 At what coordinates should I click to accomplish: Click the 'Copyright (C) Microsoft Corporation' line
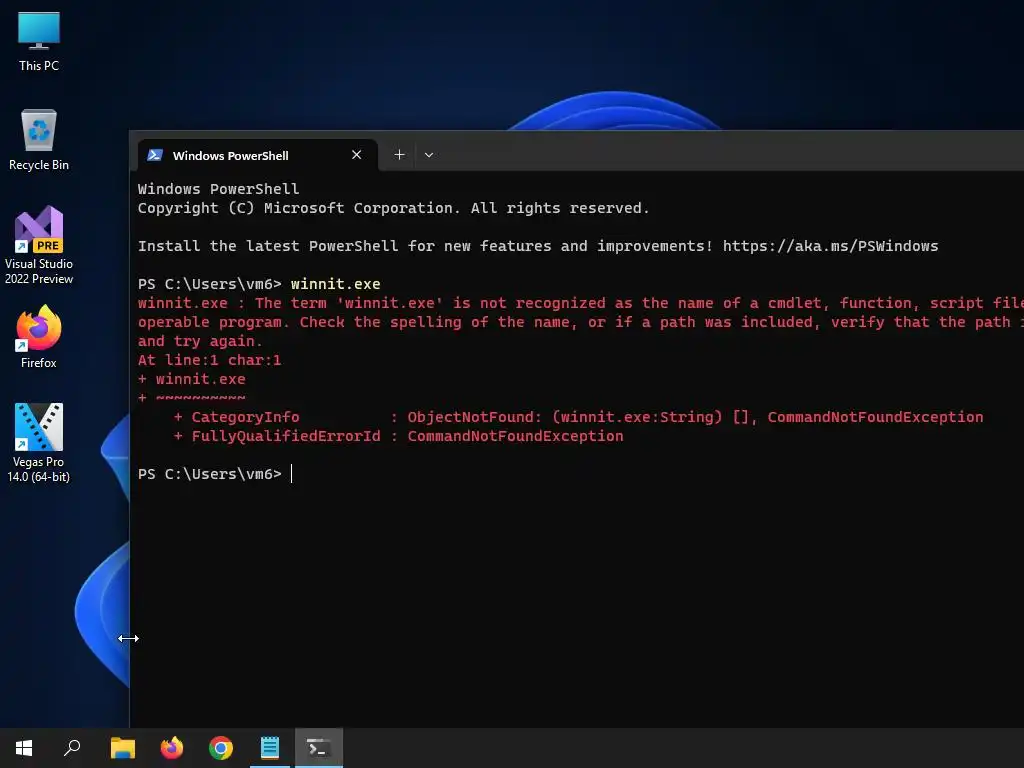(x=394, y=208)
